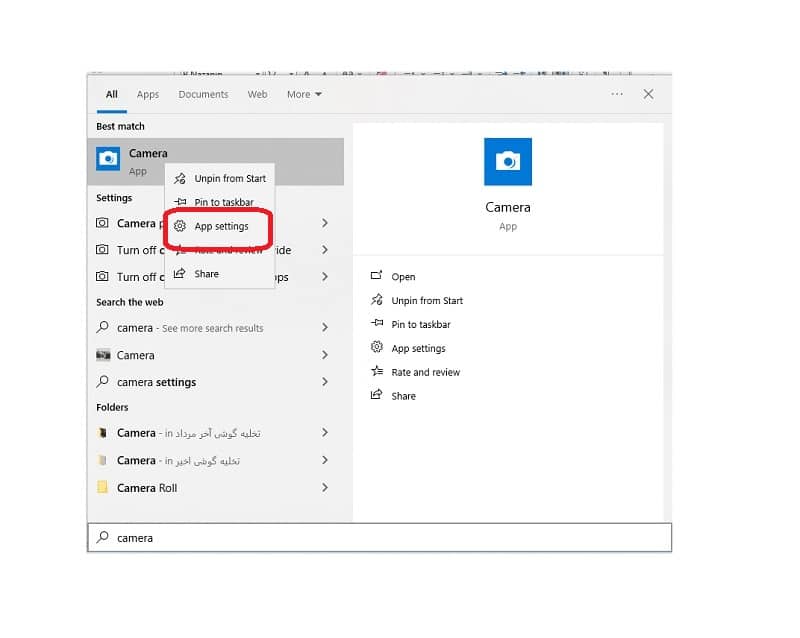
Task: Open the three-dot options menu
Action: 617,94
